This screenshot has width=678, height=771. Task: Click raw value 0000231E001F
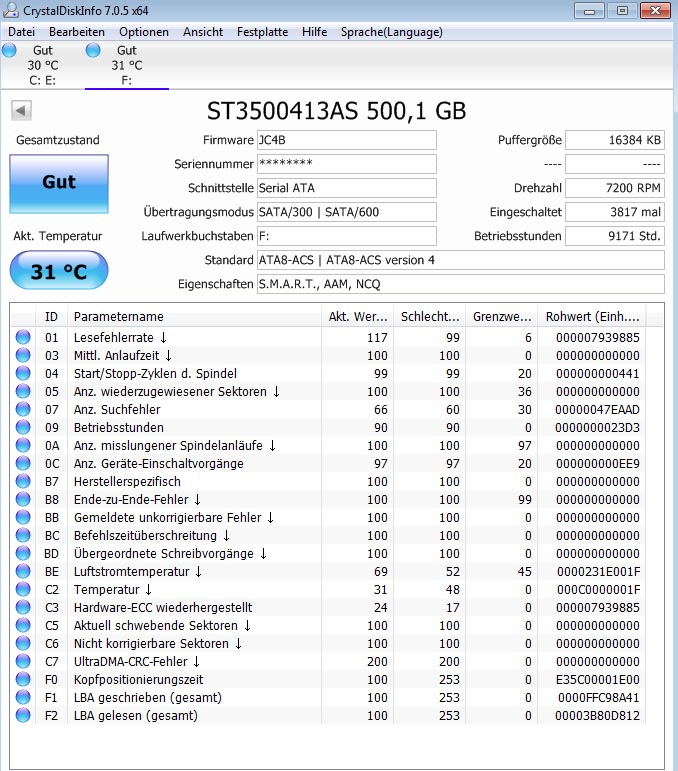tap(598, 572)
